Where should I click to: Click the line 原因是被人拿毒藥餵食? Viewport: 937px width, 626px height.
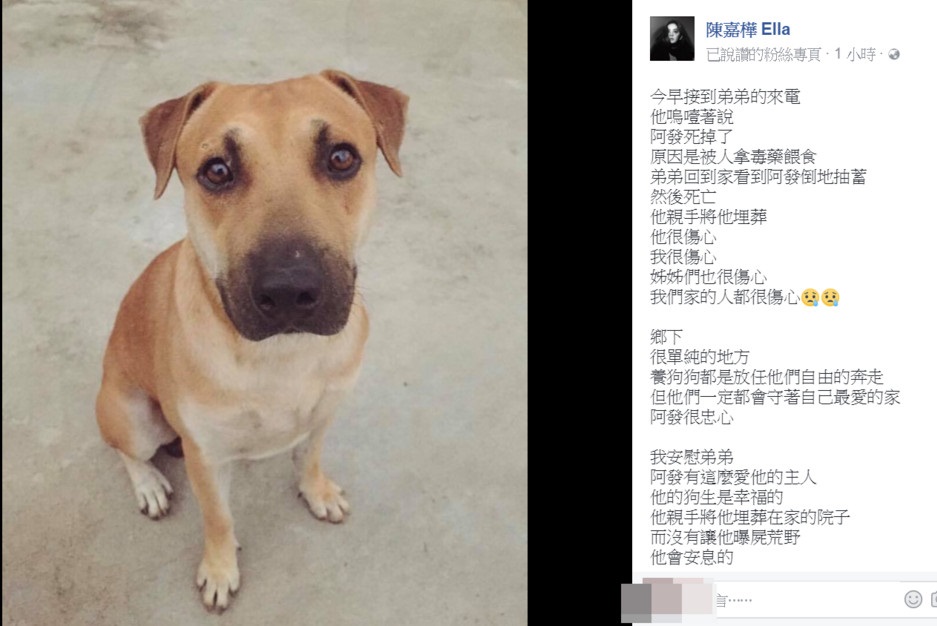[733, 157]
